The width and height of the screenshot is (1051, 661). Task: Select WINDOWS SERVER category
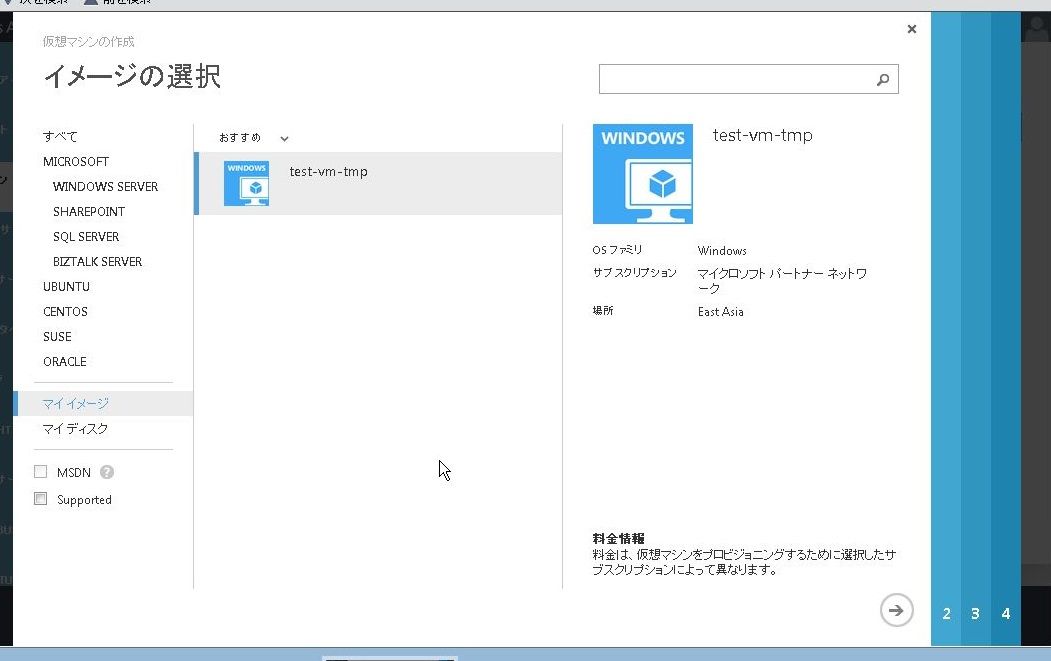tap(105, 186)
